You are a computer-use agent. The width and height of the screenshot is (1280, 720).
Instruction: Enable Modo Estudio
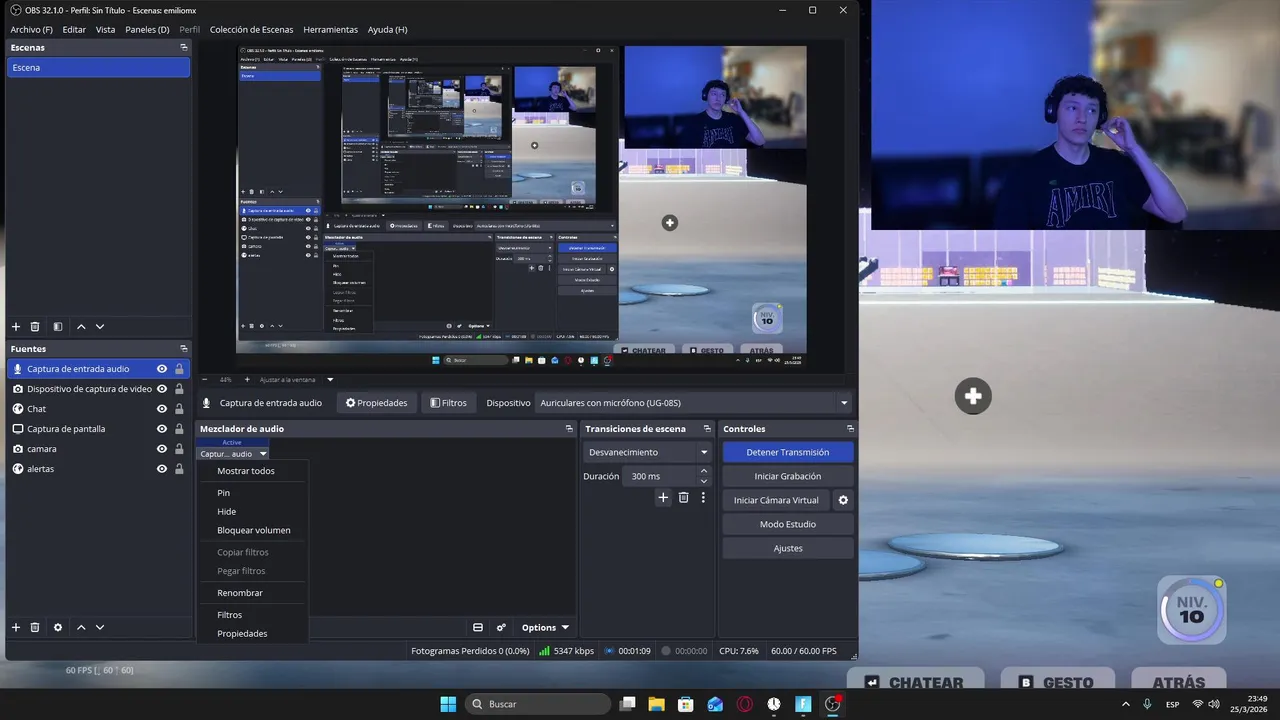click(x=788, y=524)
